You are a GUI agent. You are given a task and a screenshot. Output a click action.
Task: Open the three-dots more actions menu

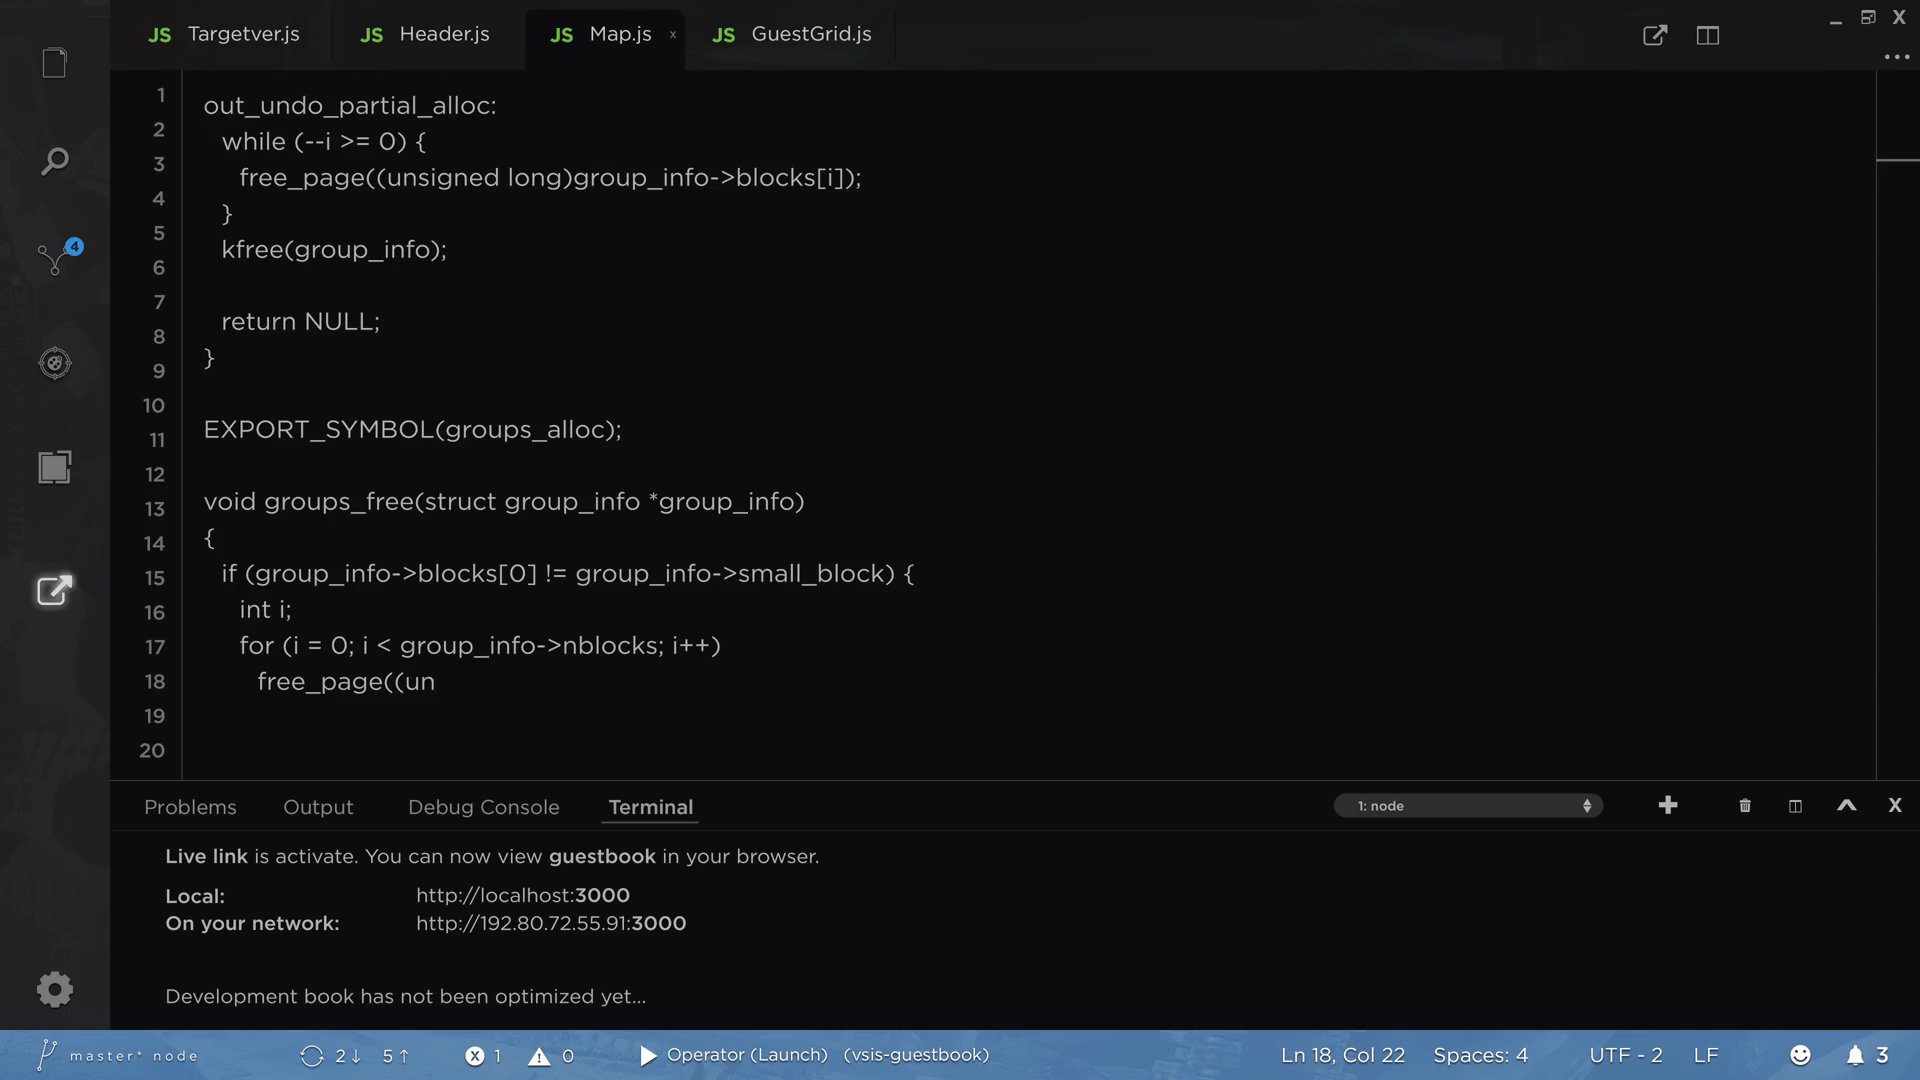coord(1897,57)
